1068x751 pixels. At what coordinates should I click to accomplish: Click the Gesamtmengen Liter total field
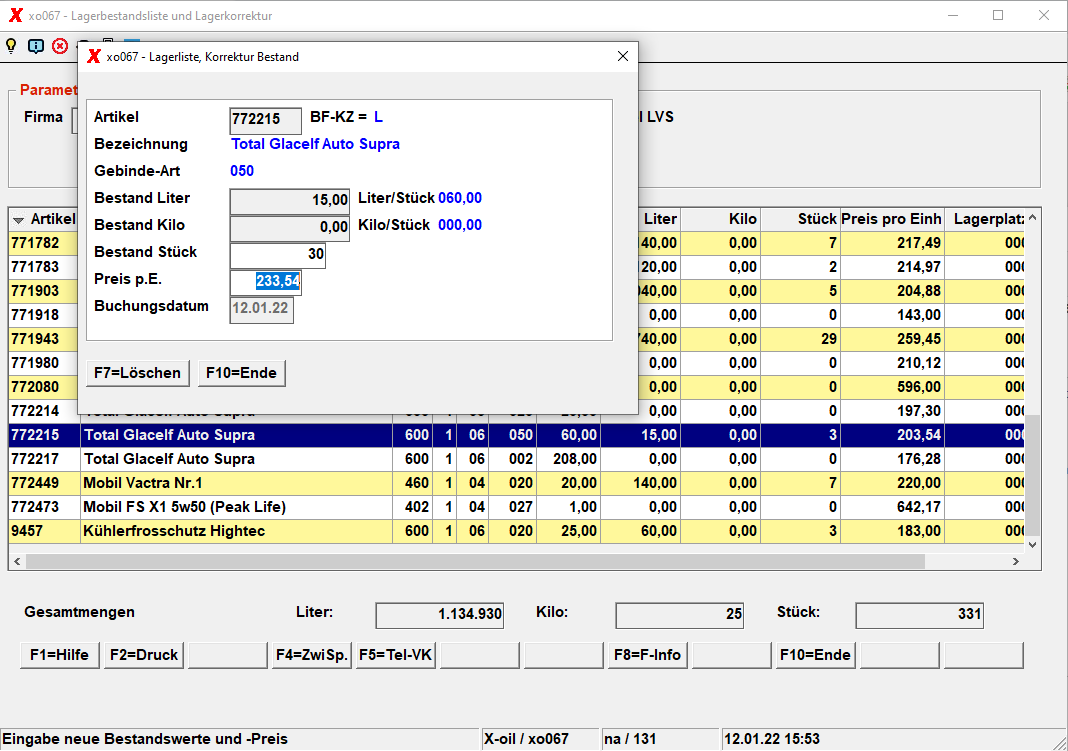(439, 615)
